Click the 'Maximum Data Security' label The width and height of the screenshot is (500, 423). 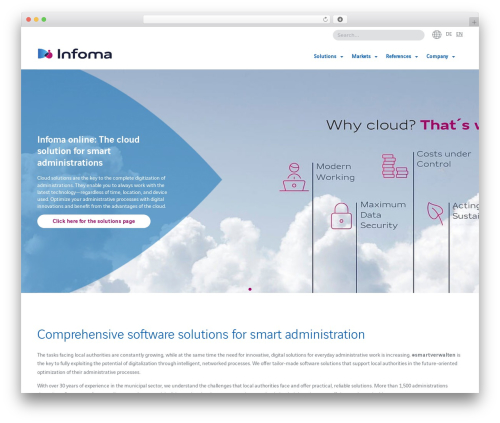pos(383,215)
